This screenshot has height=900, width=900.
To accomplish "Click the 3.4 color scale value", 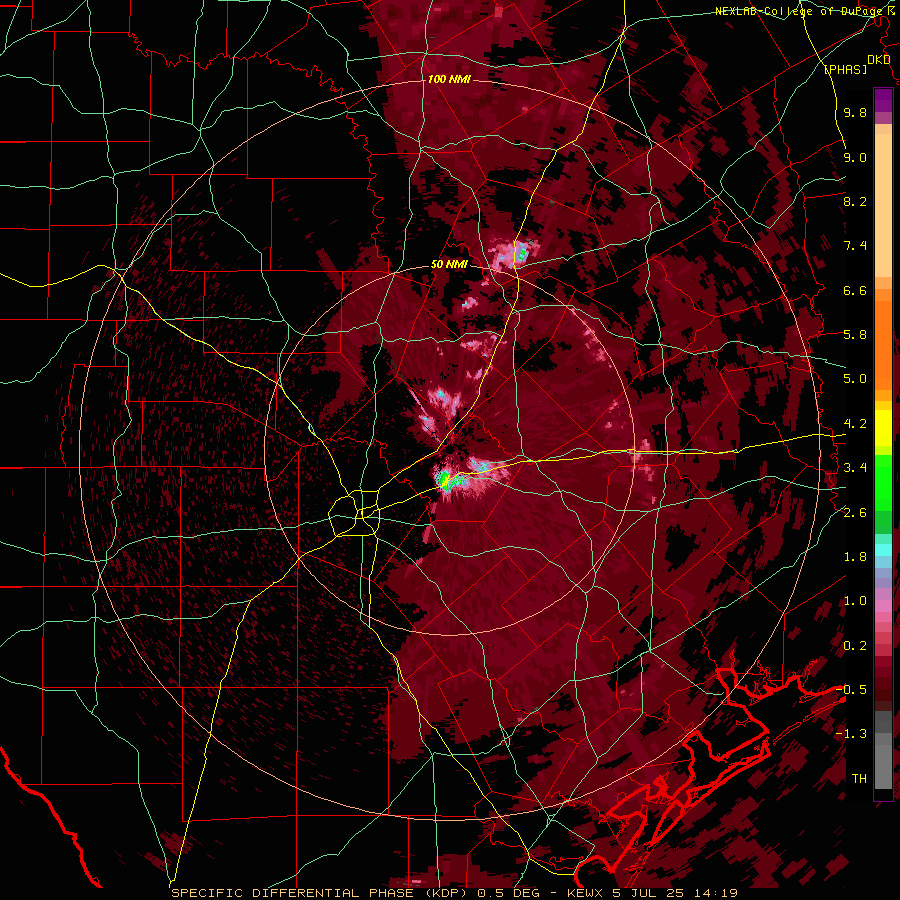I will [855, 468].
